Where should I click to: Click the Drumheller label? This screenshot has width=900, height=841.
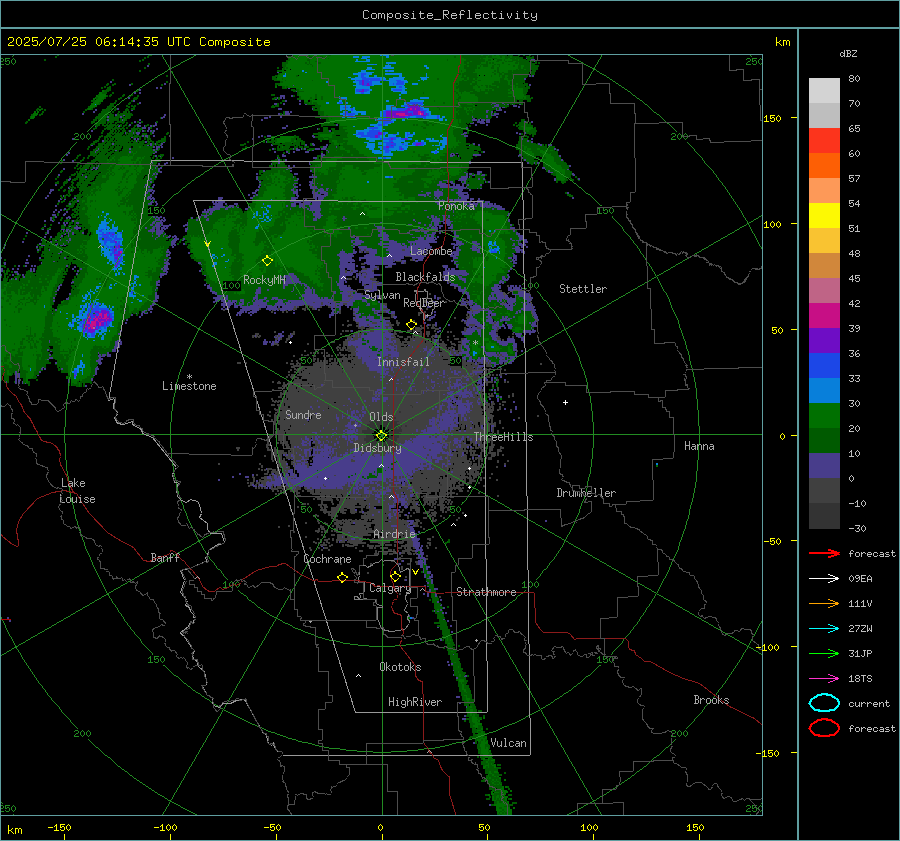(586, 493)
